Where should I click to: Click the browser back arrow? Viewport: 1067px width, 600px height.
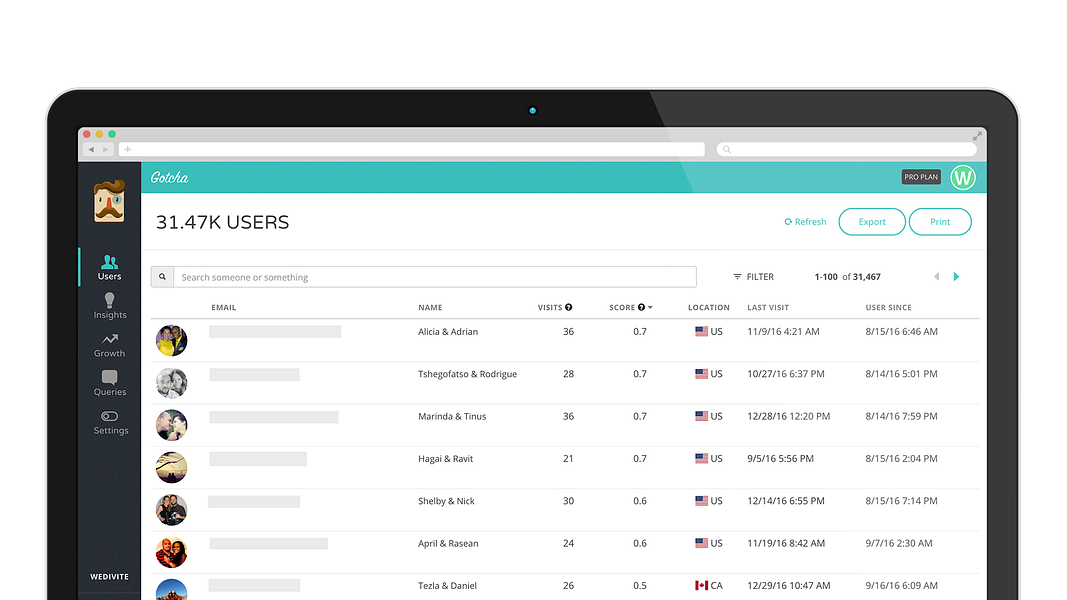pyautogui.click(x=91, y=149)
